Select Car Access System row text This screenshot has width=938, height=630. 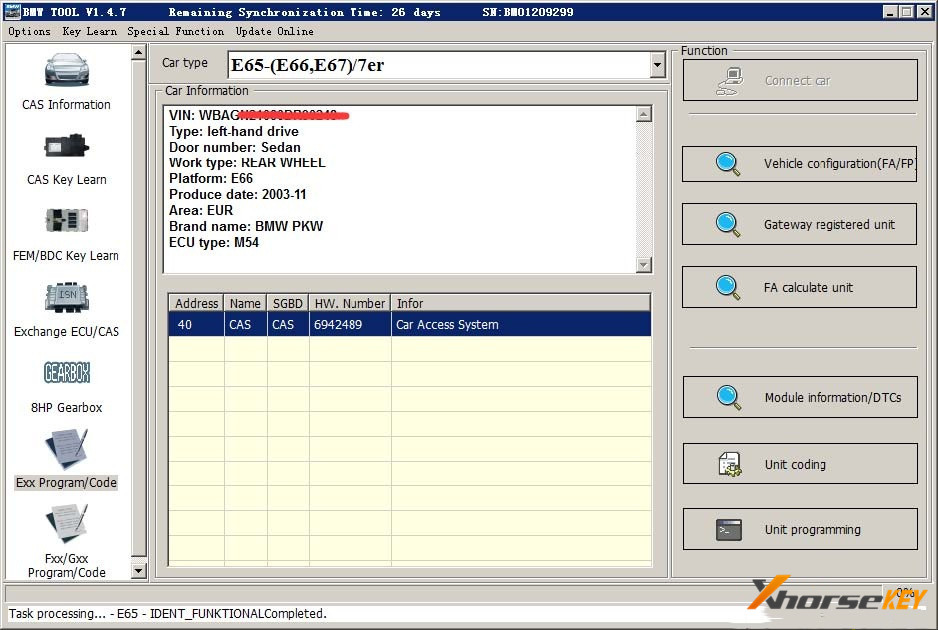(447, 324)
